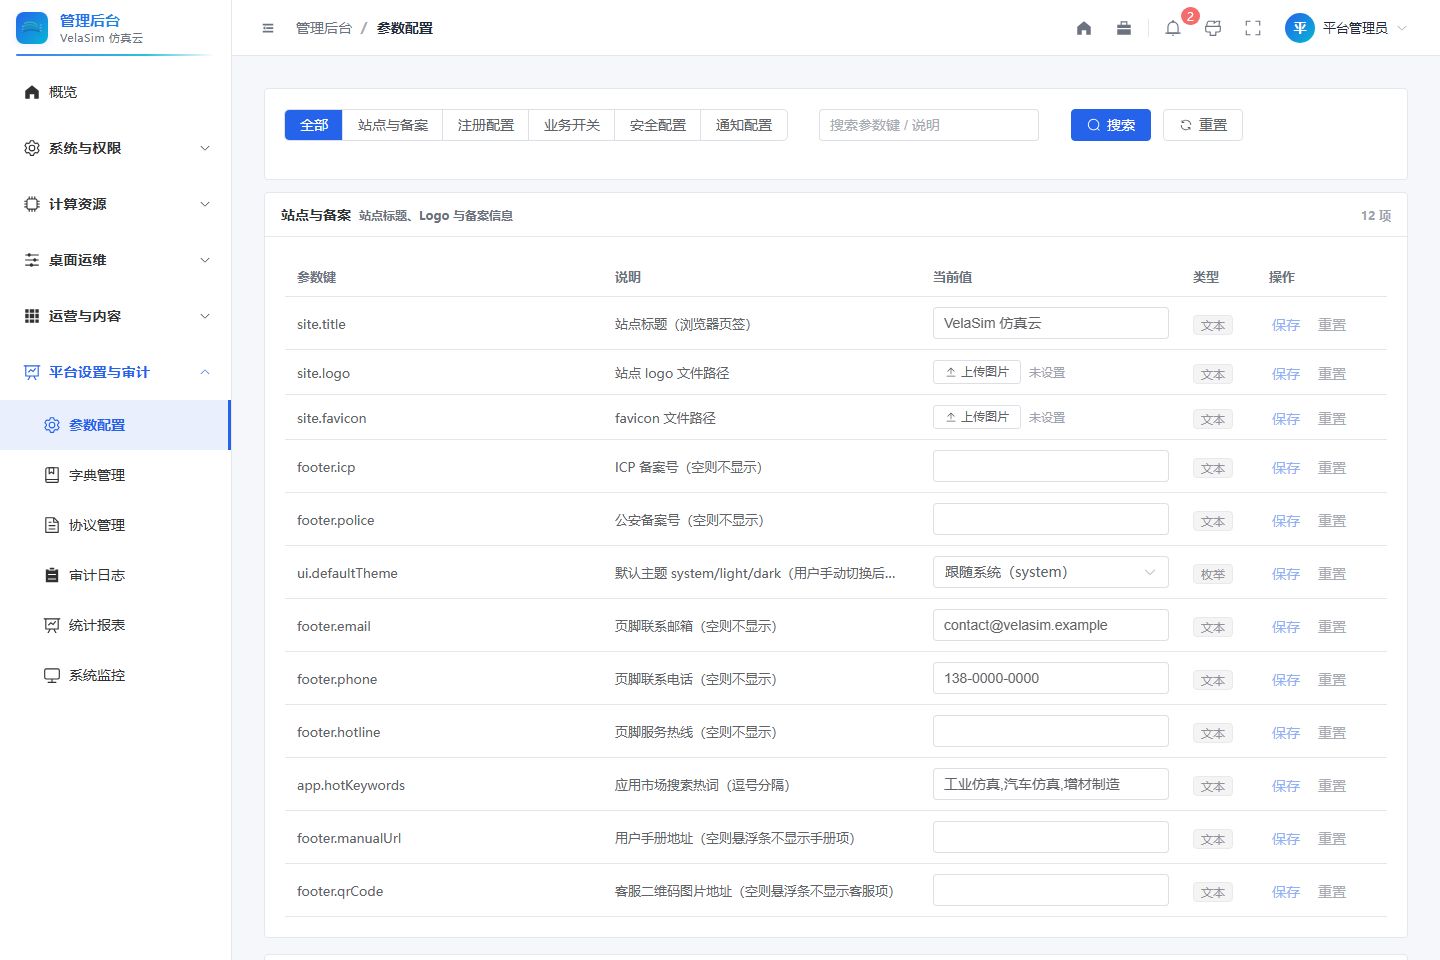Reset the site.title parameter
The height and width of the screenshot is (960, 1440).
tap(1332, 325)
